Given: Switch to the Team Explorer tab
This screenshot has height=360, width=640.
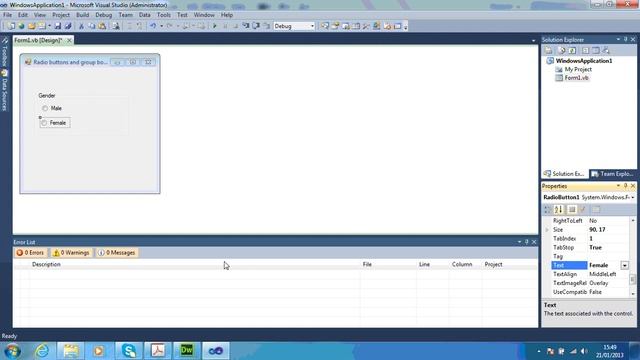Looking at the screenshot, I should tap(612, 174).
